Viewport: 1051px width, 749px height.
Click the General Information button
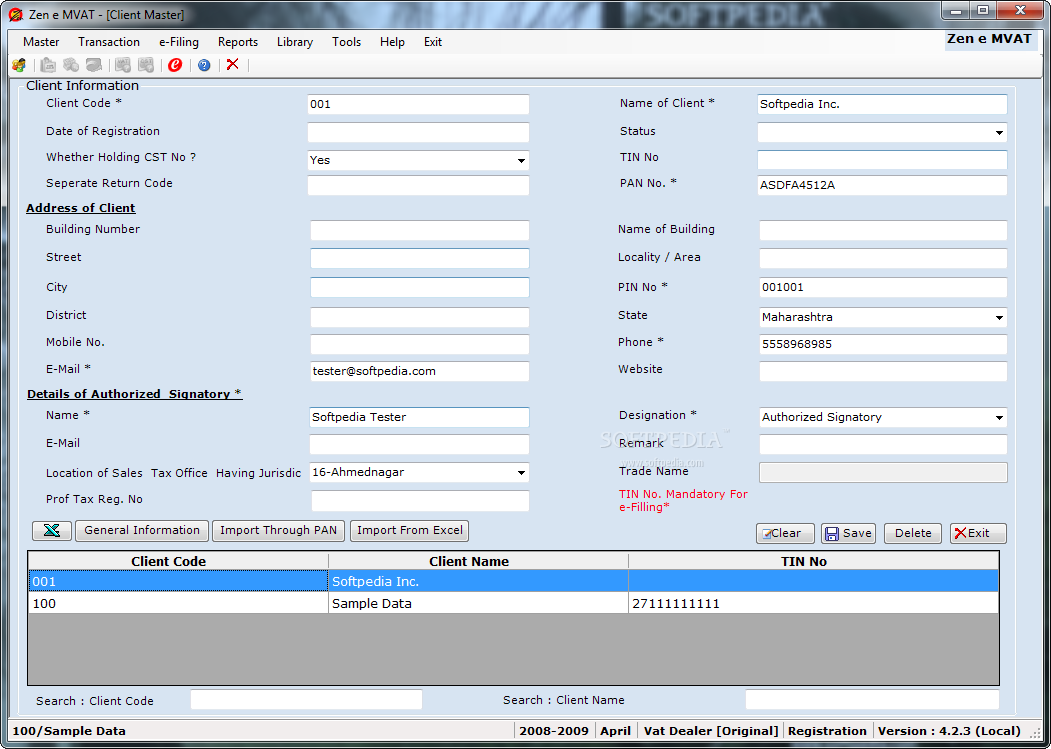pyautogui.click(x=142, y=530)
